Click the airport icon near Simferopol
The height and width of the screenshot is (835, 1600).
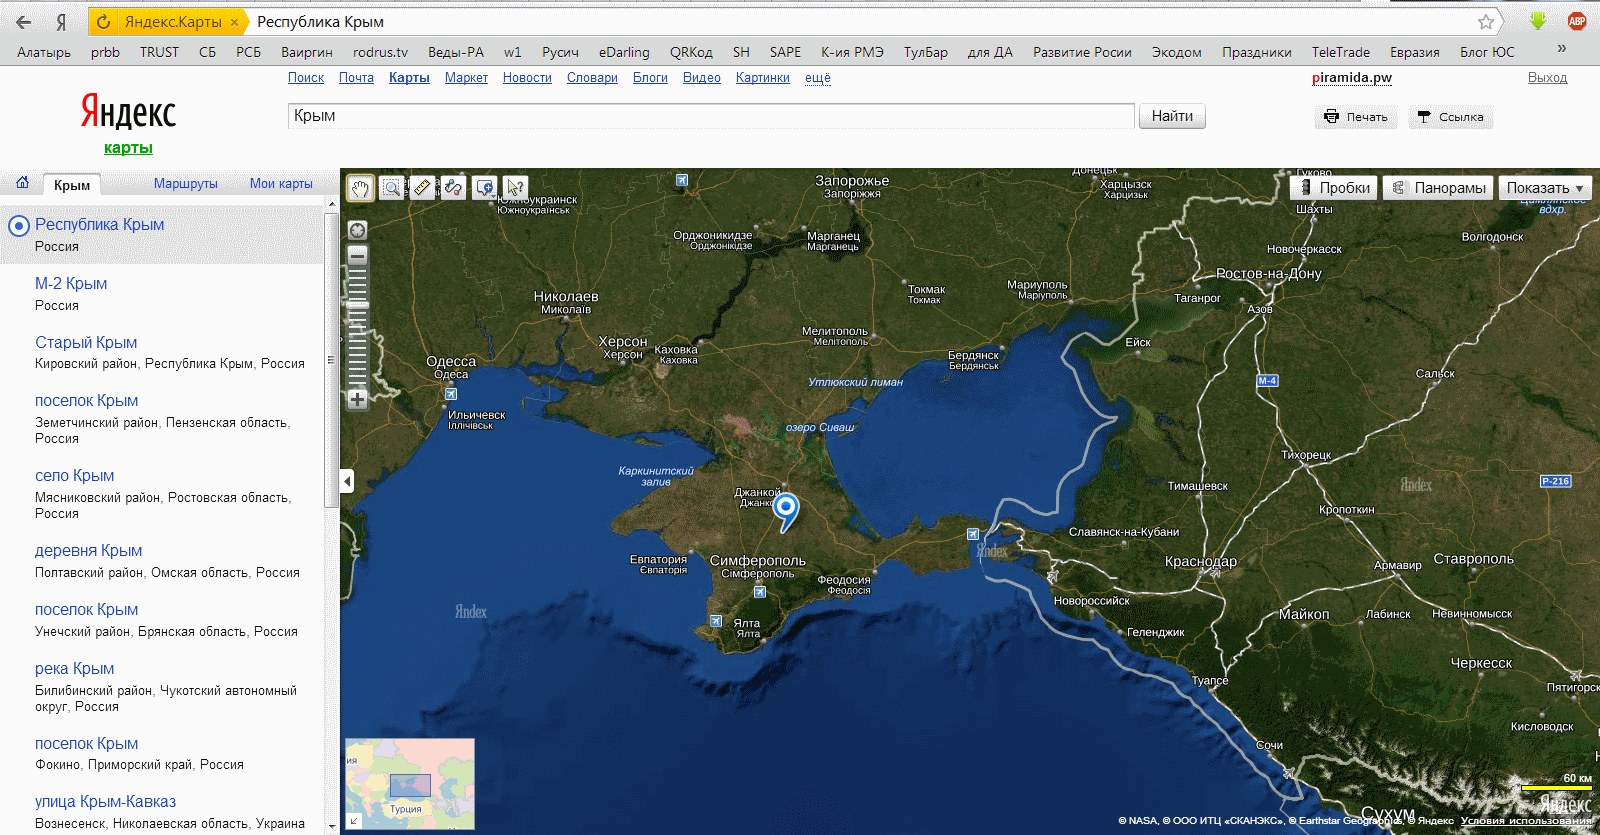tap(760, 592)
